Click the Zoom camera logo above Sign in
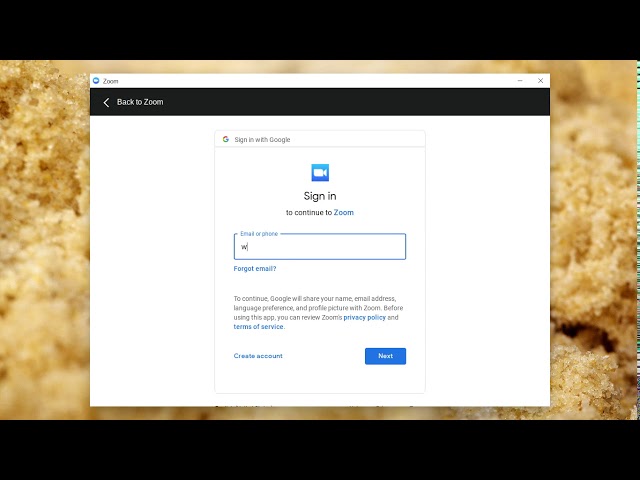The image size is (640, 480). (320, 173)
